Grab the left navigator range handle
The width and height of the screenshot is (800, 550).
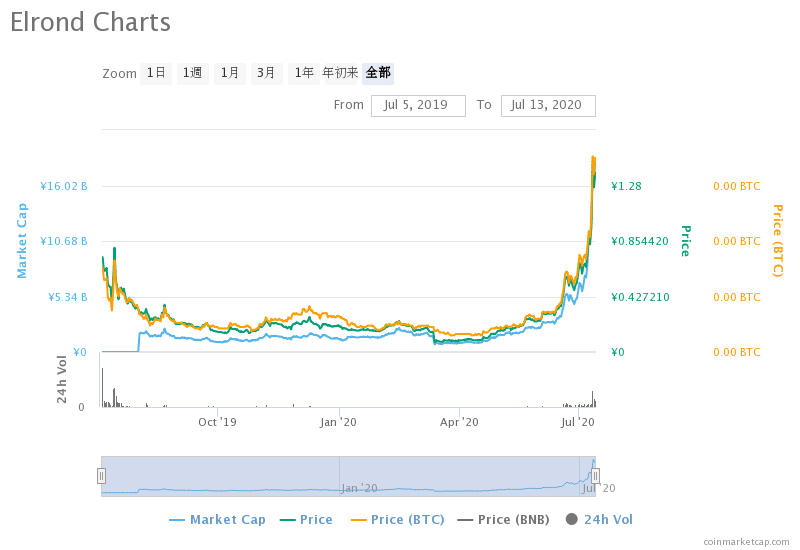tap(102, 476)
